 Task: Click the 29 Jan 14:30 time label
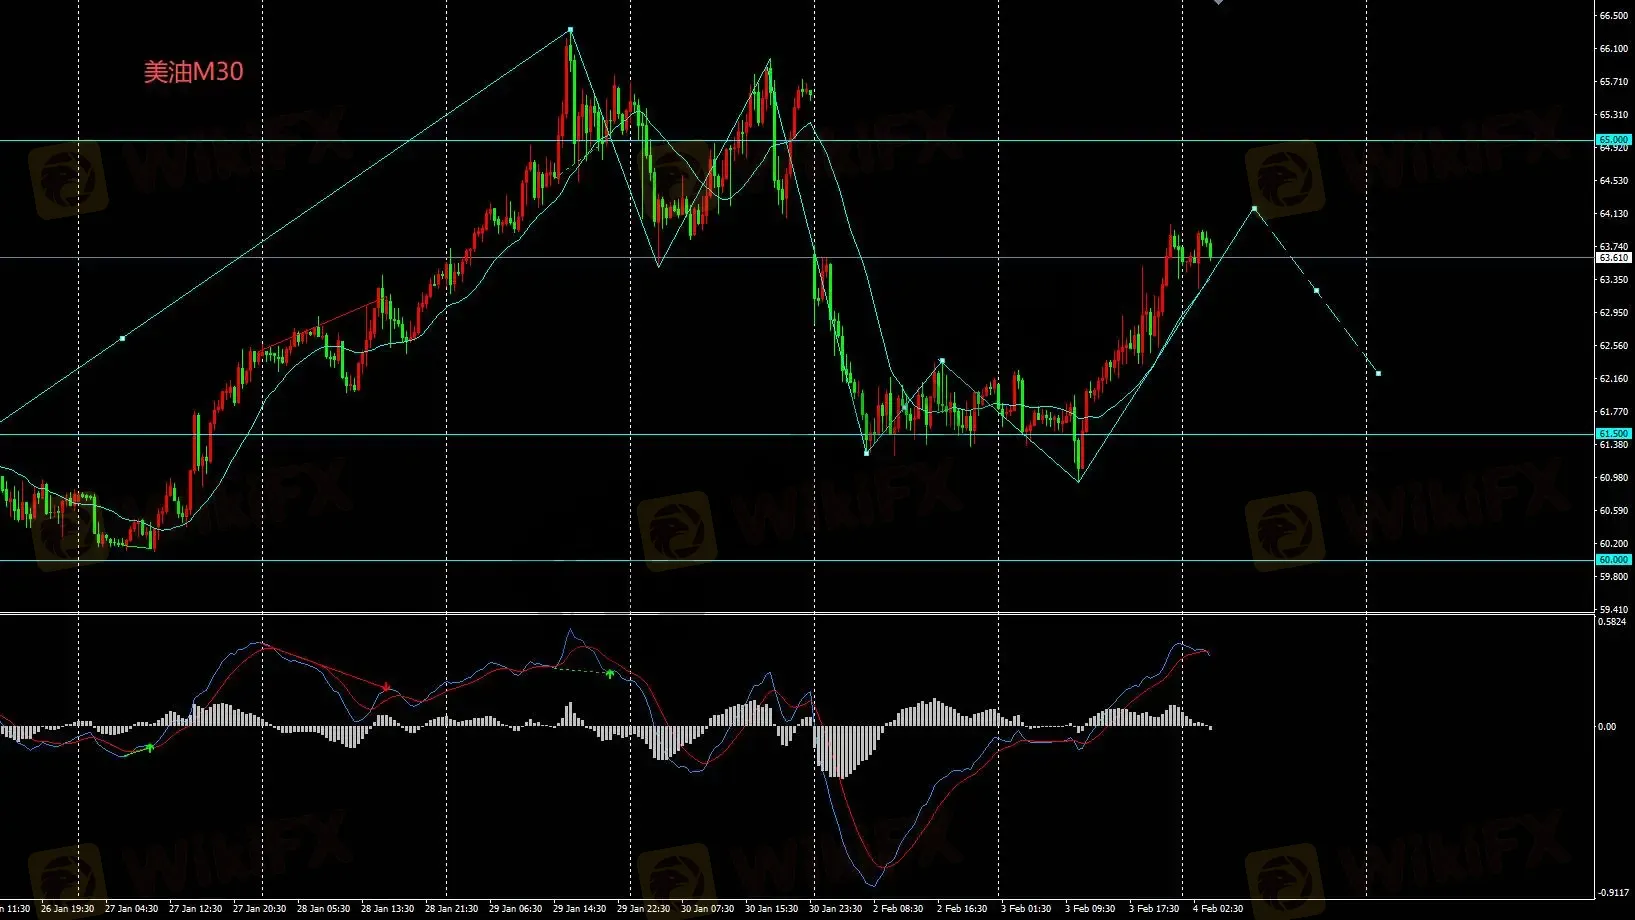coord(580,909)
